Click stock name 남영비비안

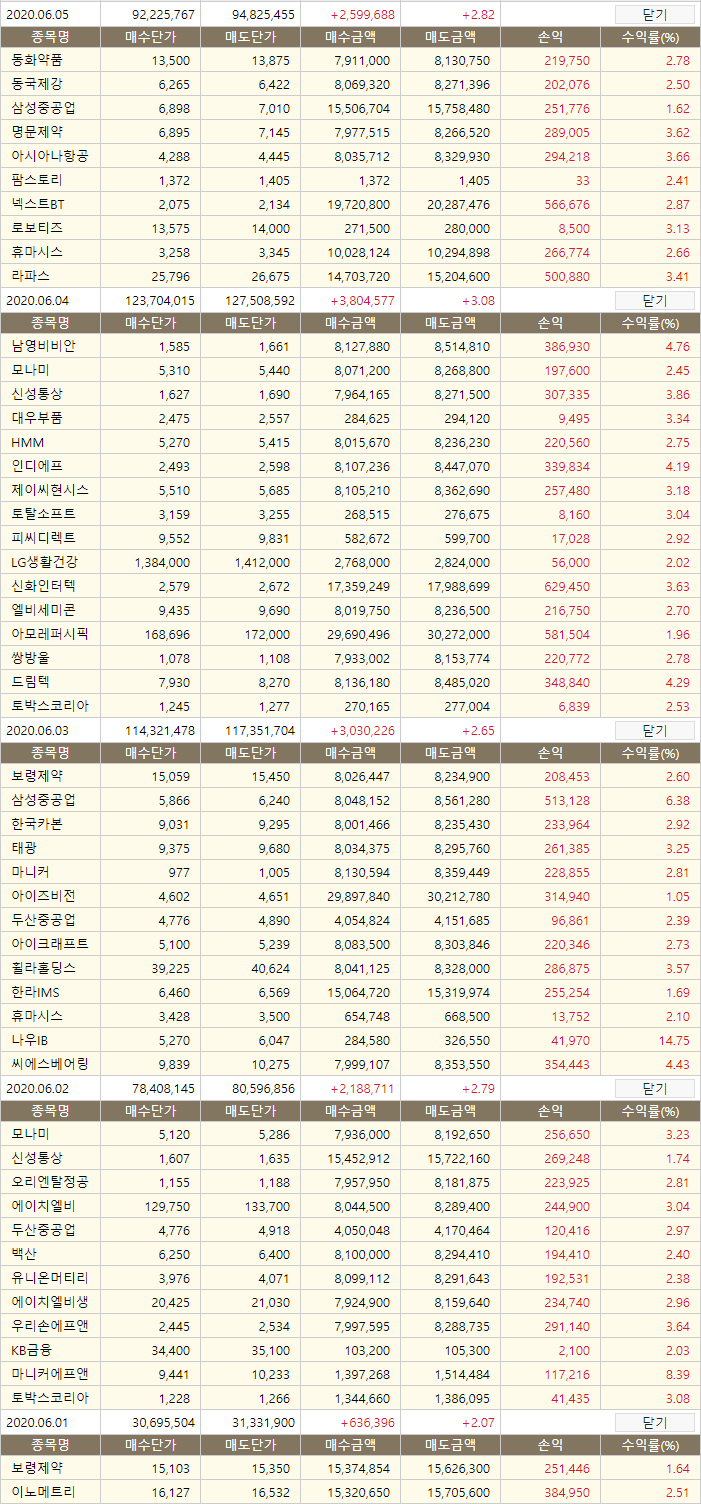[43, 346]
